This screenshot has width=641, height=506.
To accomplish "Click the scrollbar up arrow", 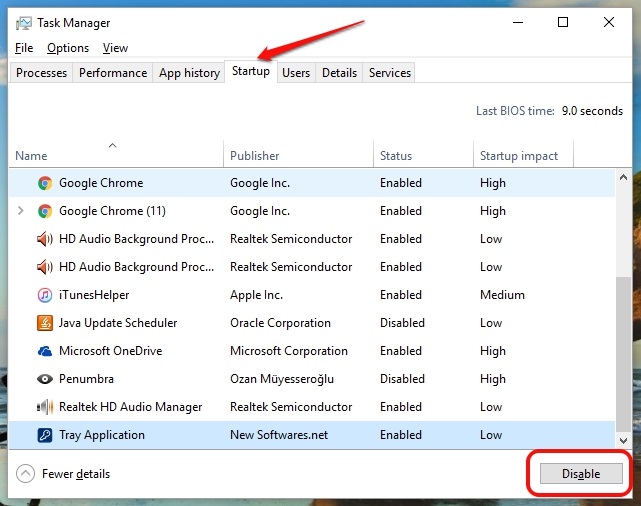I will tap(623, 177).
